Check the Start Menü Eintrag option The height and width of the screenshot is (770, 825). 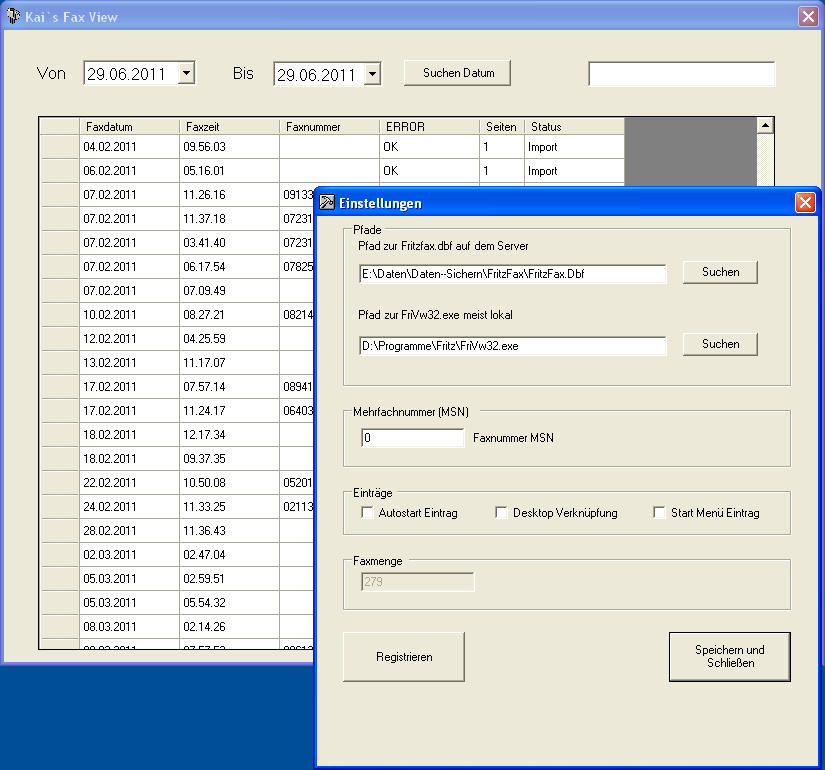coord(659,513)
